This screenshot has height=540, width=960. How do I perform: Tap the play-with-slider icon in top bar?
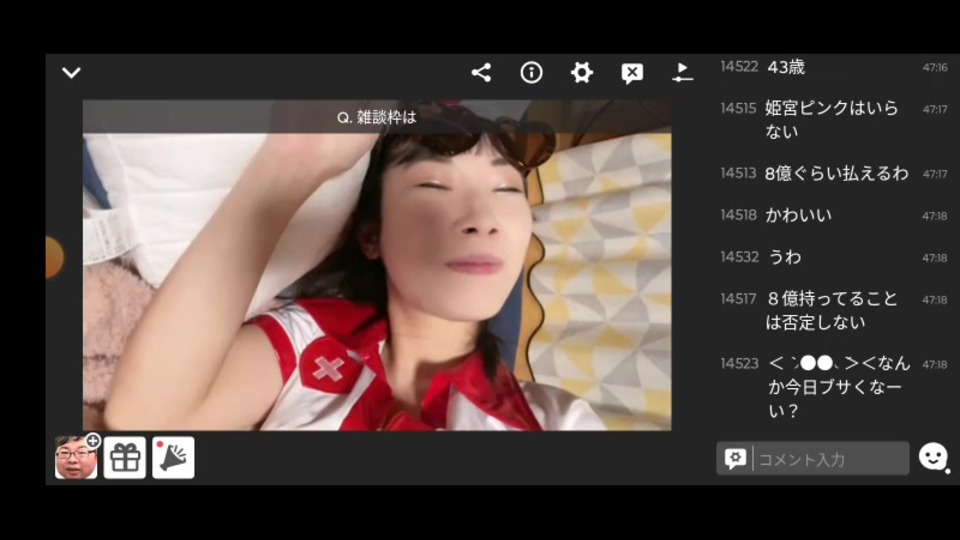682,73
